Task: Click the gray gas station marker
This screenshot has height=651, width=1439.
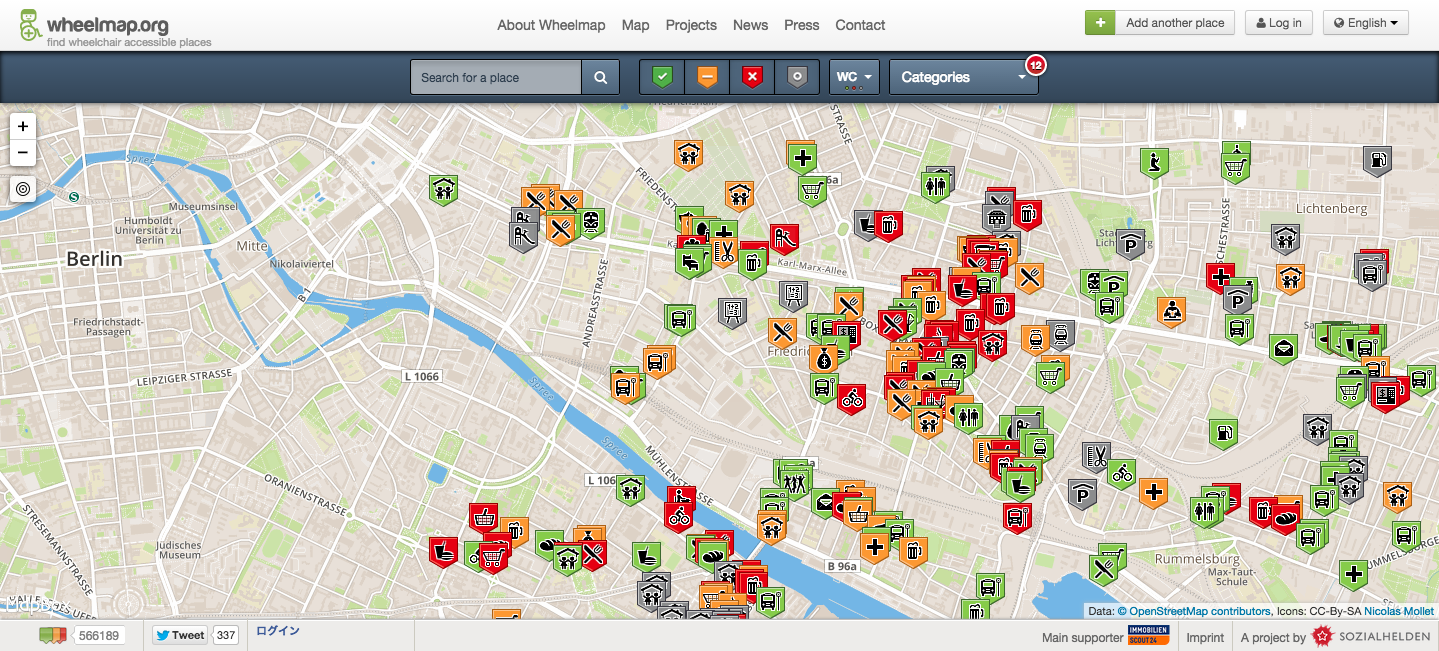Action: coord(1378,160)
